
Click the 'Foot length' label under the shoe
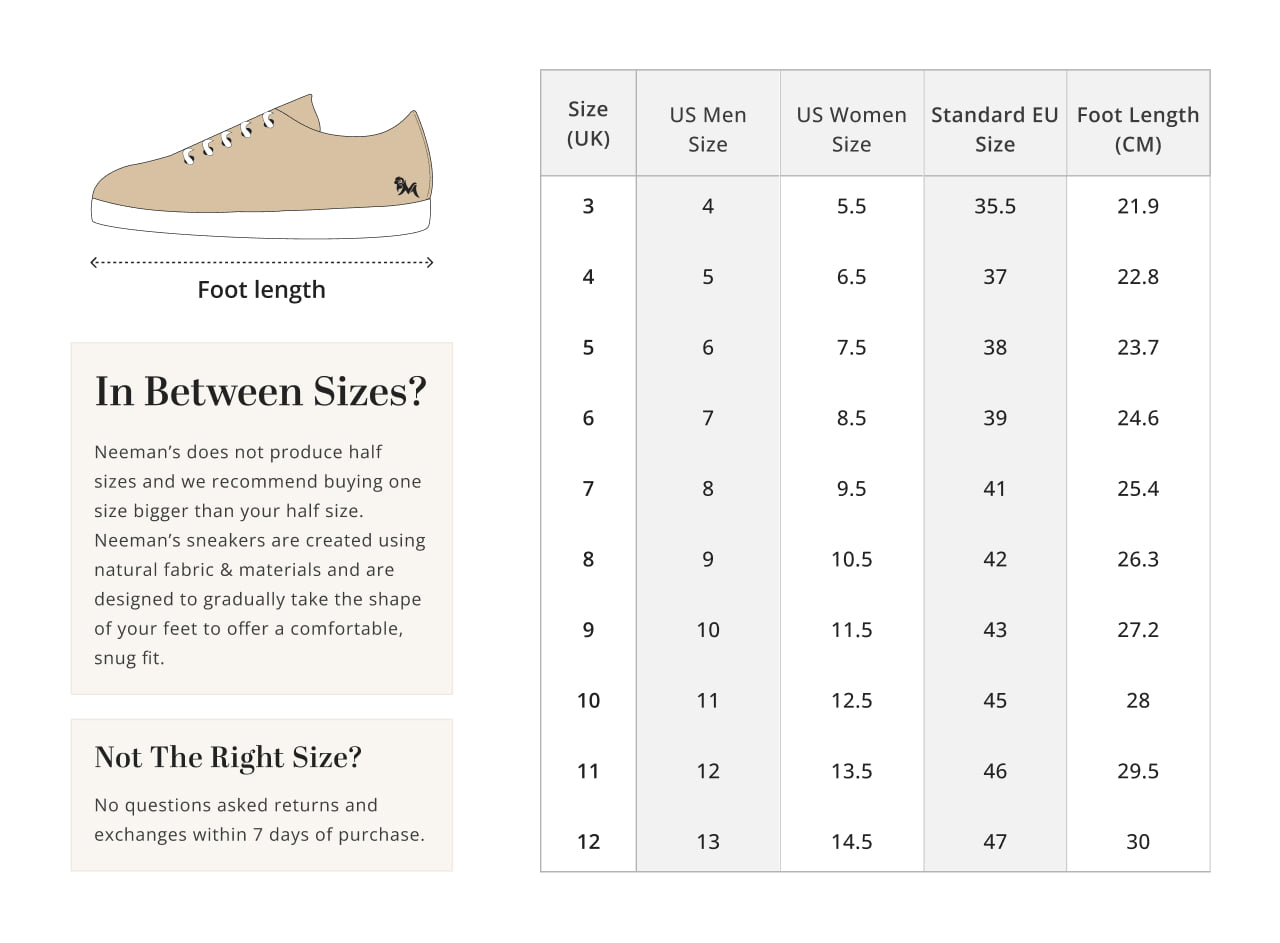click(x=261, y=290)
